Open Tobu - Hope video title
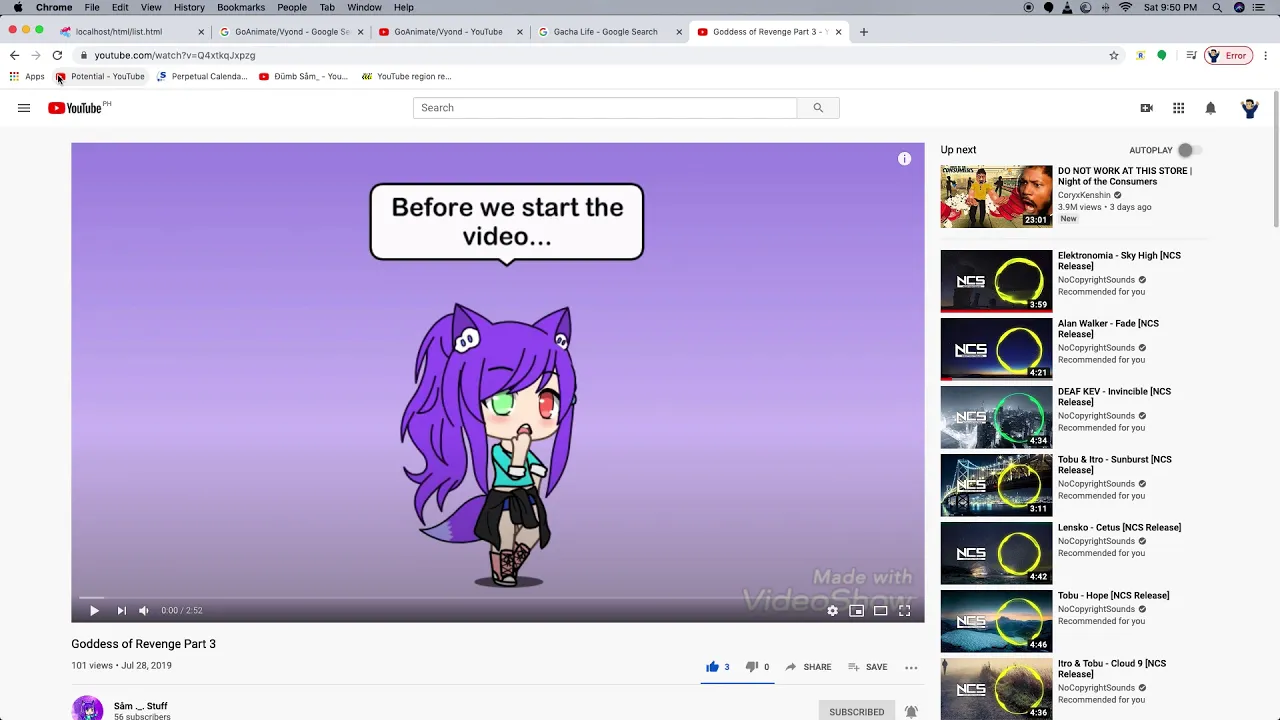Screen dimensions: 1280x720 point(1113,596)
